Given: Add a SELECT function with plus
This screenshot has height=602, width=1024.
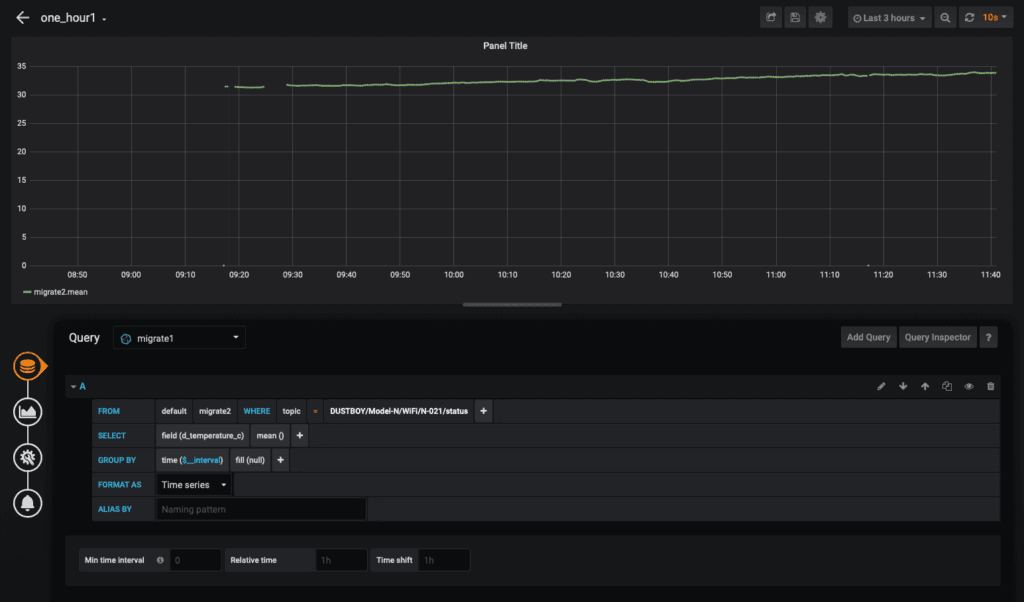Looking at the screenshot, I should pyautogui.click(x=300, y=436).
